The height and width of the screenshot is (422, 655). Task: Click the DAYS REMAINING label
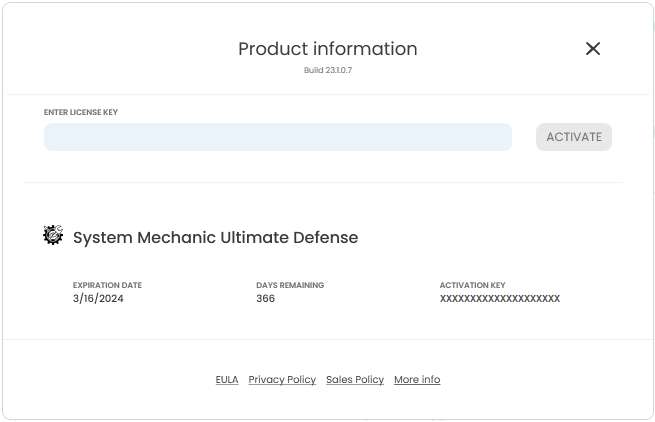290,285
